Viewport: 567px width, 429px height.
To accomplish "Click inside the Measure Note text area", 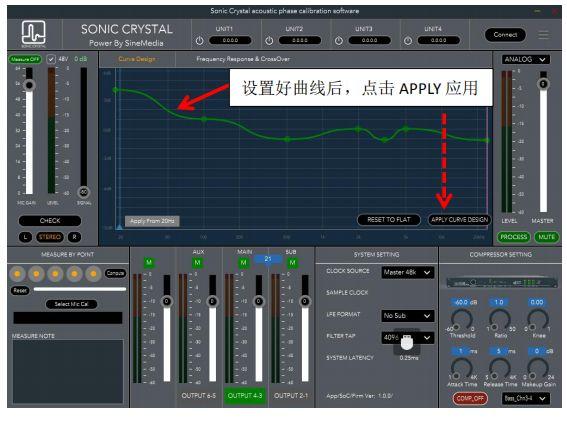I will [x=68, y=371].
